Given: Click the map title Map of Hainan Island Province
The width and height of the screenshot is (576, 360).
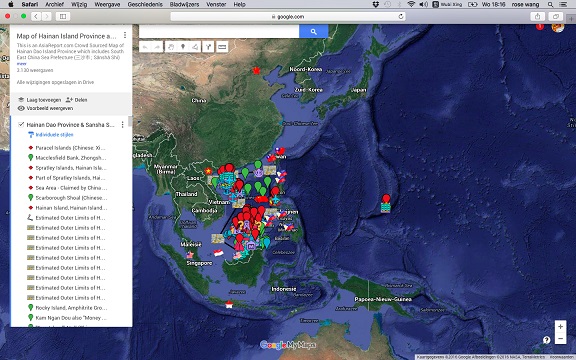Looking at the screenshot, I should 66,36.
